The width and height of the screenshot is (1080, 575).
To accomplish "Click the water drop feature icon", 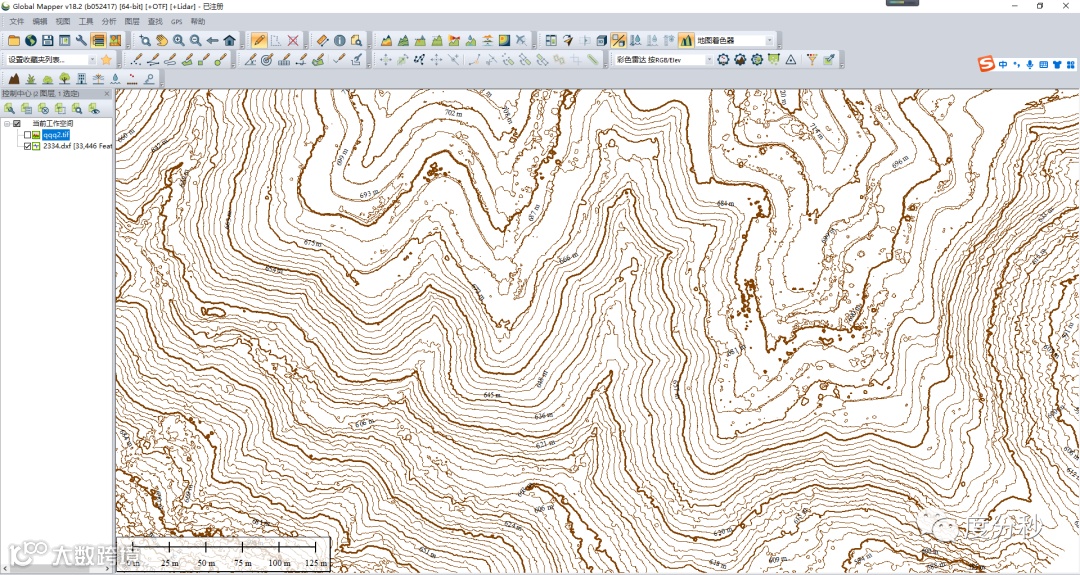I will [115, 79].
